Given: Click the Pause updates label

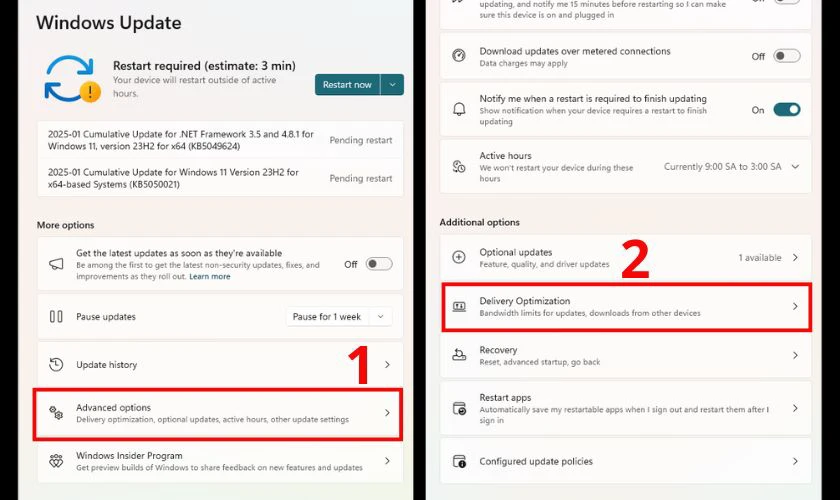Looking at the screenshot, I should [x=106, y=317].
